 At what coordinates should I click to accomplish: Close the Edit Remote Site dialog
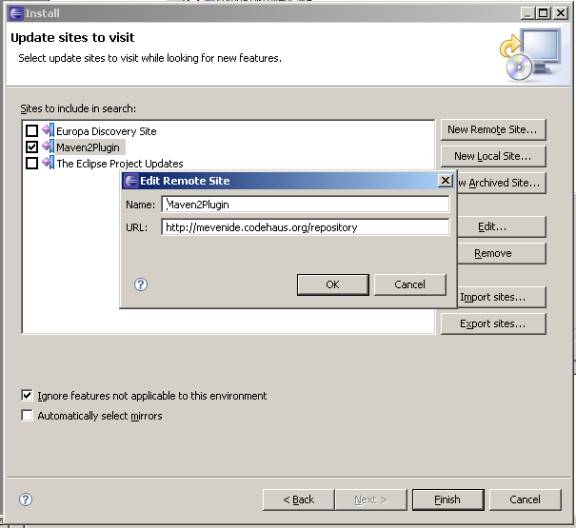(445, 180)
